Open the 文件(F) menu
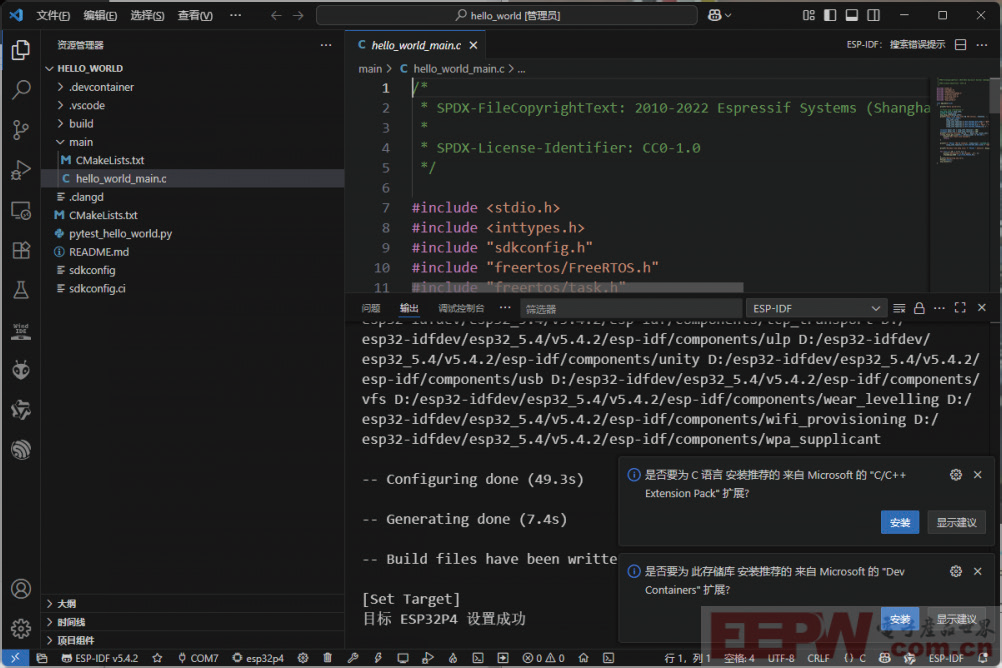 [54, 15]
